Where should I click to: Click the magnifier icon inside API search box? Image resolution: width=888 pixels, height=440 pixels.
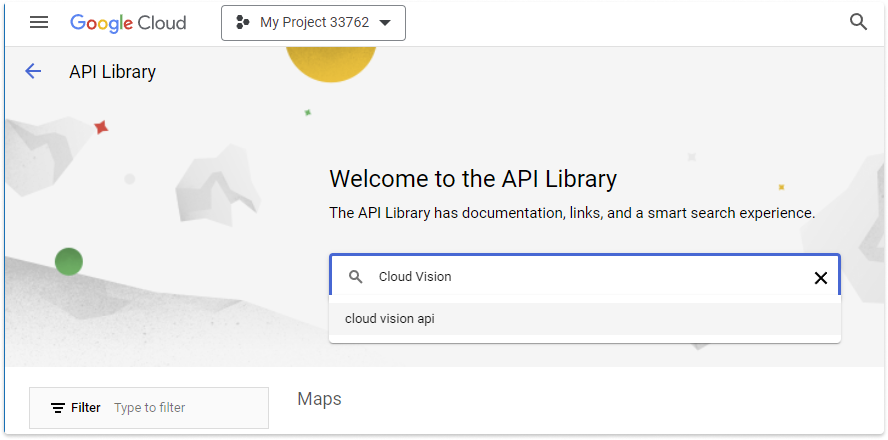355,277
